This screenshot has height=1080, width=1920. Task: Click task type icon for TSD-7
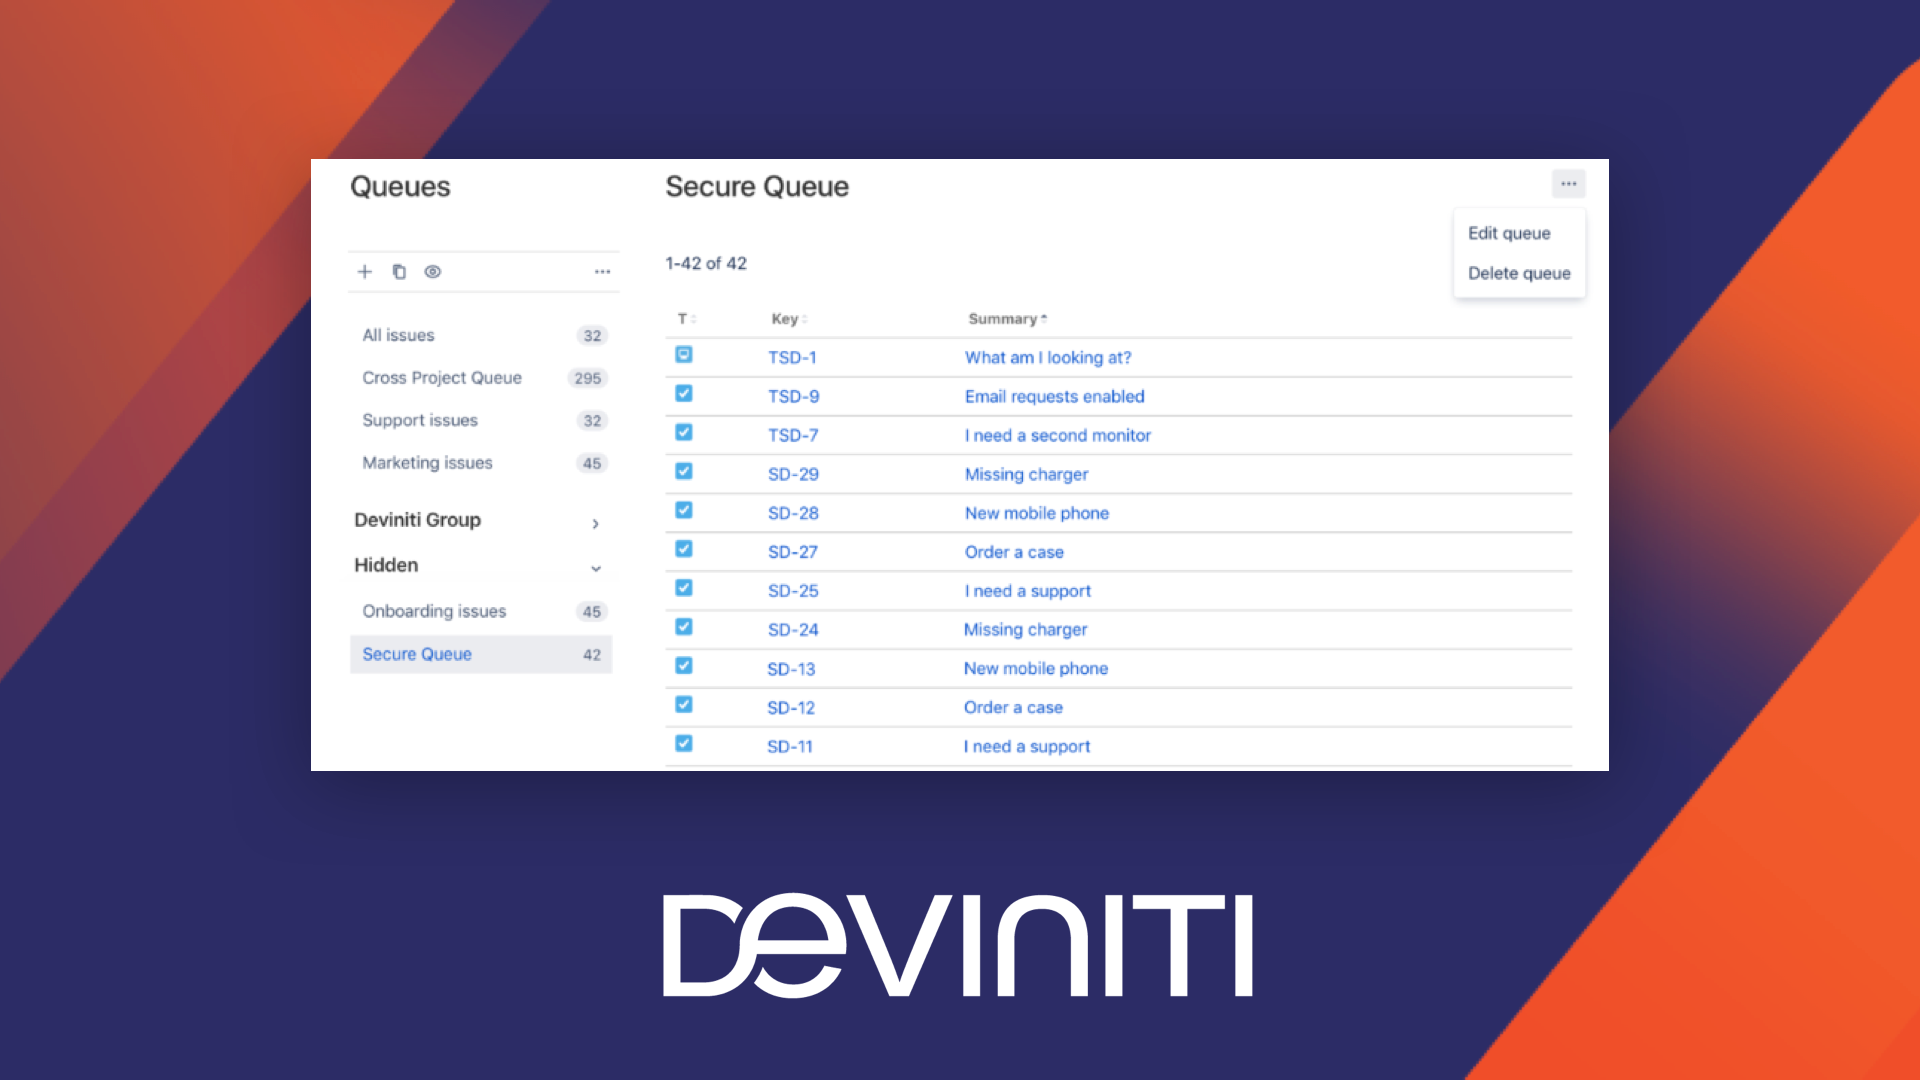tap(684, 432)
